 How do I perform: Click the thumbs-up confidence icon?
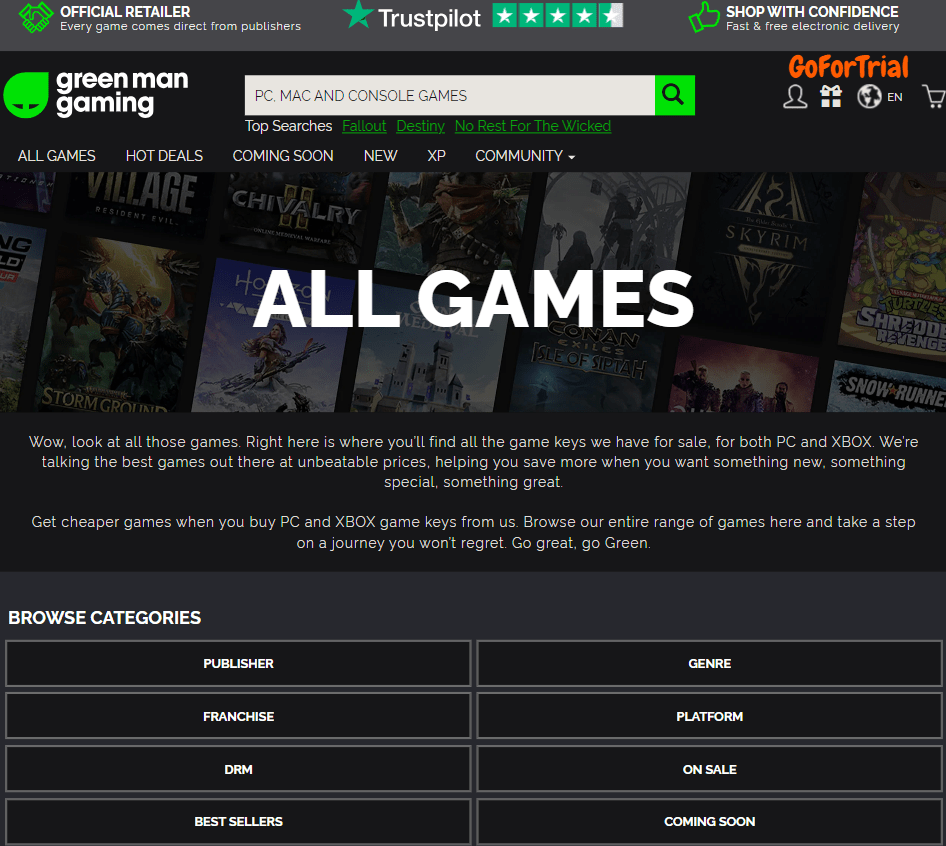click(704, 17)
